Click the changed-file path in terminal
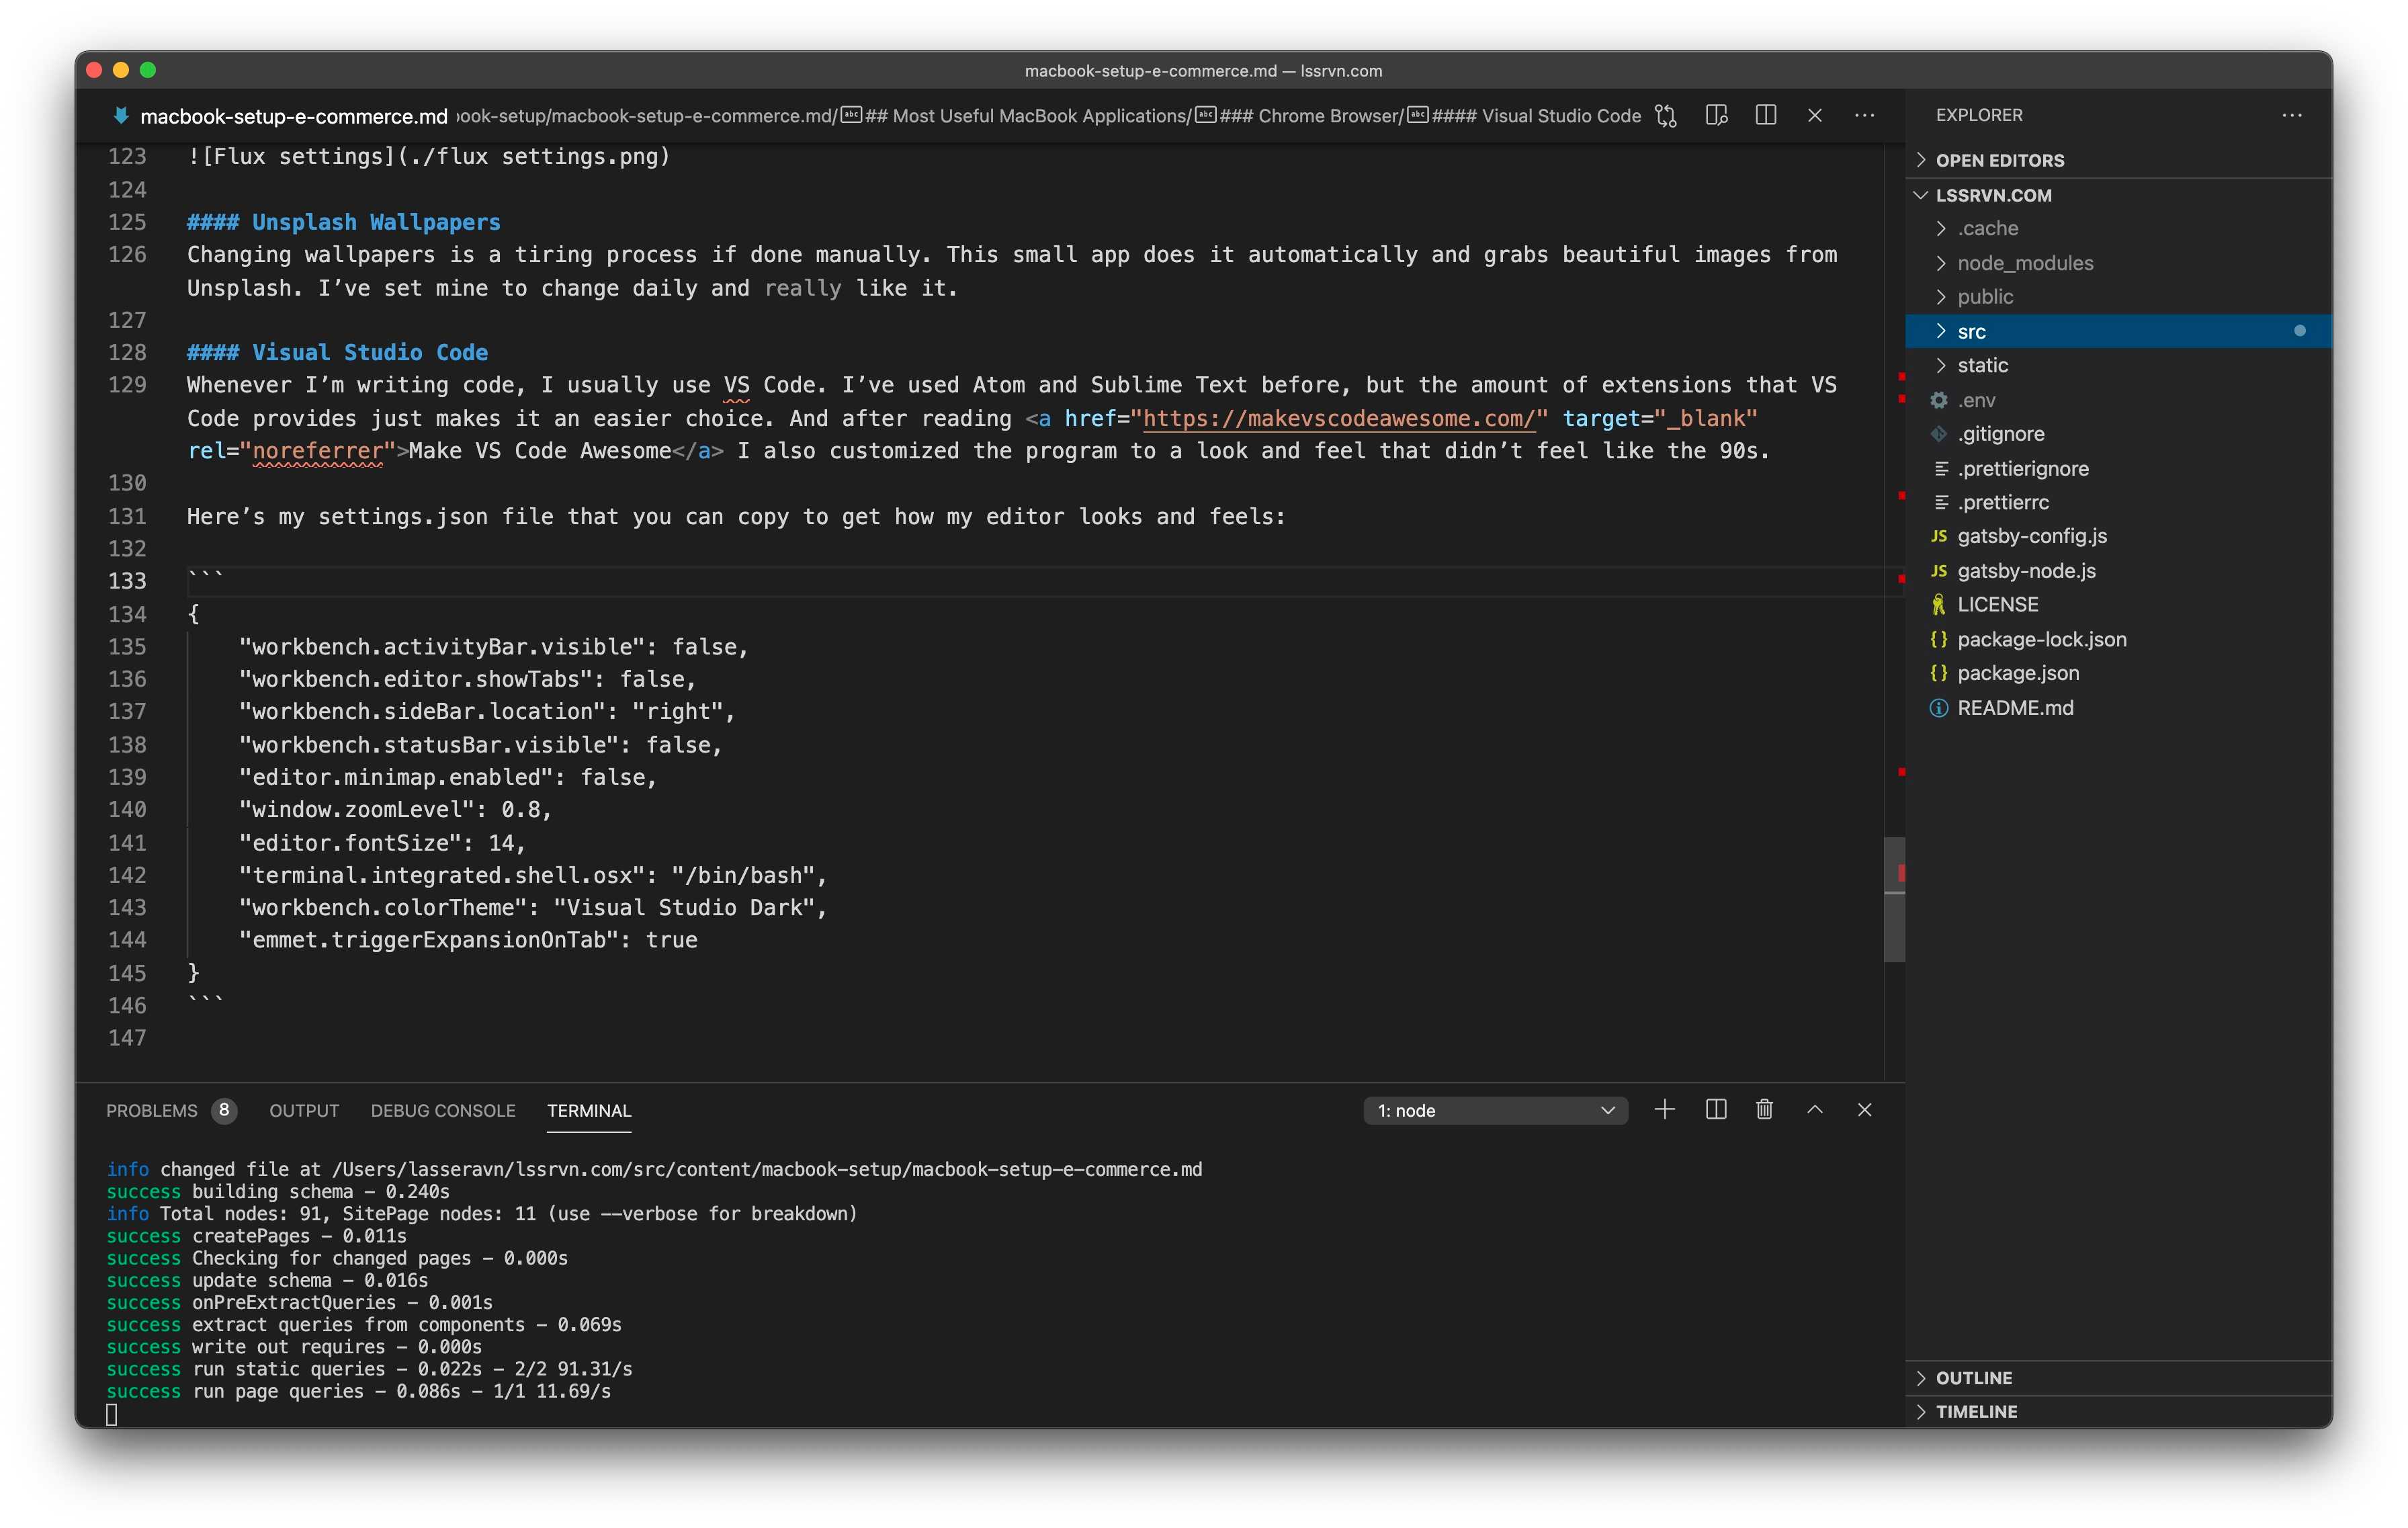Screen dimensions: 2408x1528 pyautogui.click(x=767, y=1169)
